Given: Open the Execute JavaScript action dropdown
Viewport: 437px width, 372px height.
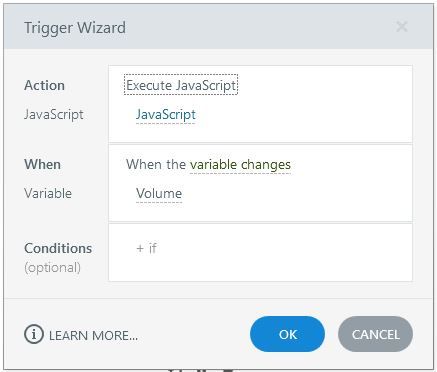Looking at the screenshot, I should click(x=181, y=85).
